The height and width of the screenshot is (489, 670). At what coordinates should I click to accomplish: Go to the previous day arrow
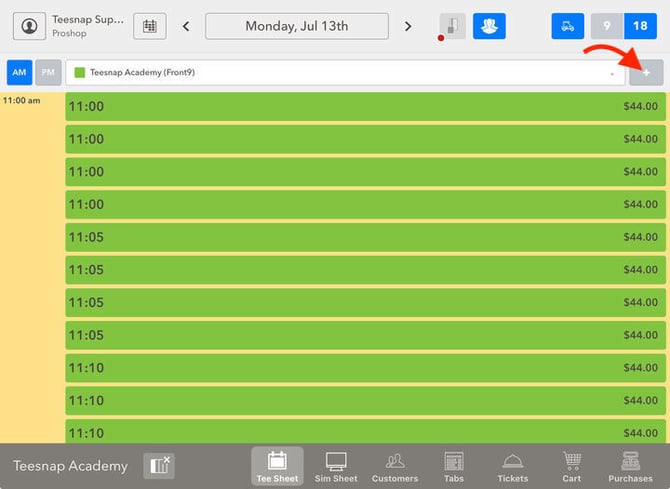click(x=186, y=27)
